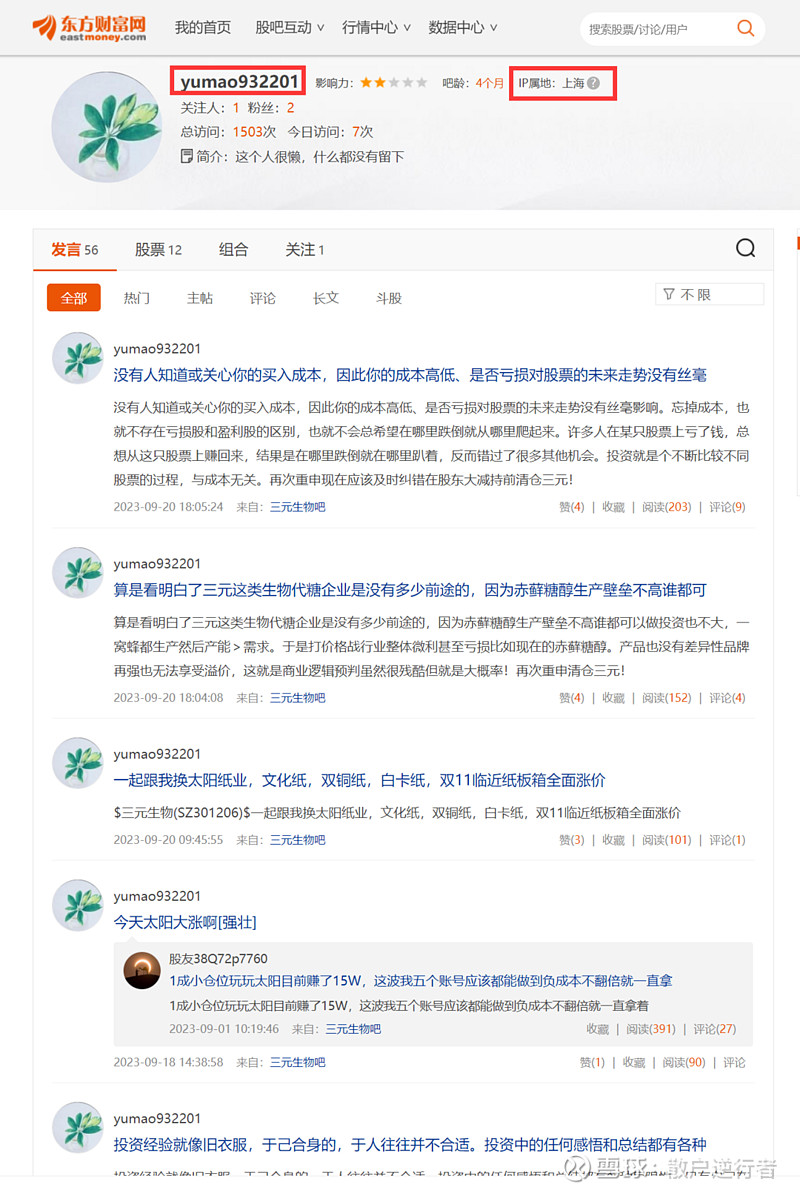This screenshot has width=800, height=1193.
Task: Click 股友38Q72p7760 sunset avatar
Action: (142, 970)
